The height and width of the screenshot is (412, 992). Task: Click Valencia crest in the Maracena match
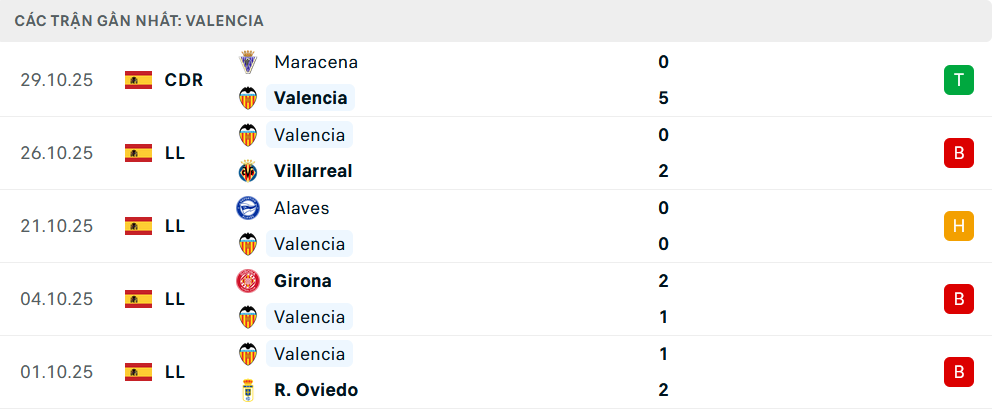coord(247,98)
